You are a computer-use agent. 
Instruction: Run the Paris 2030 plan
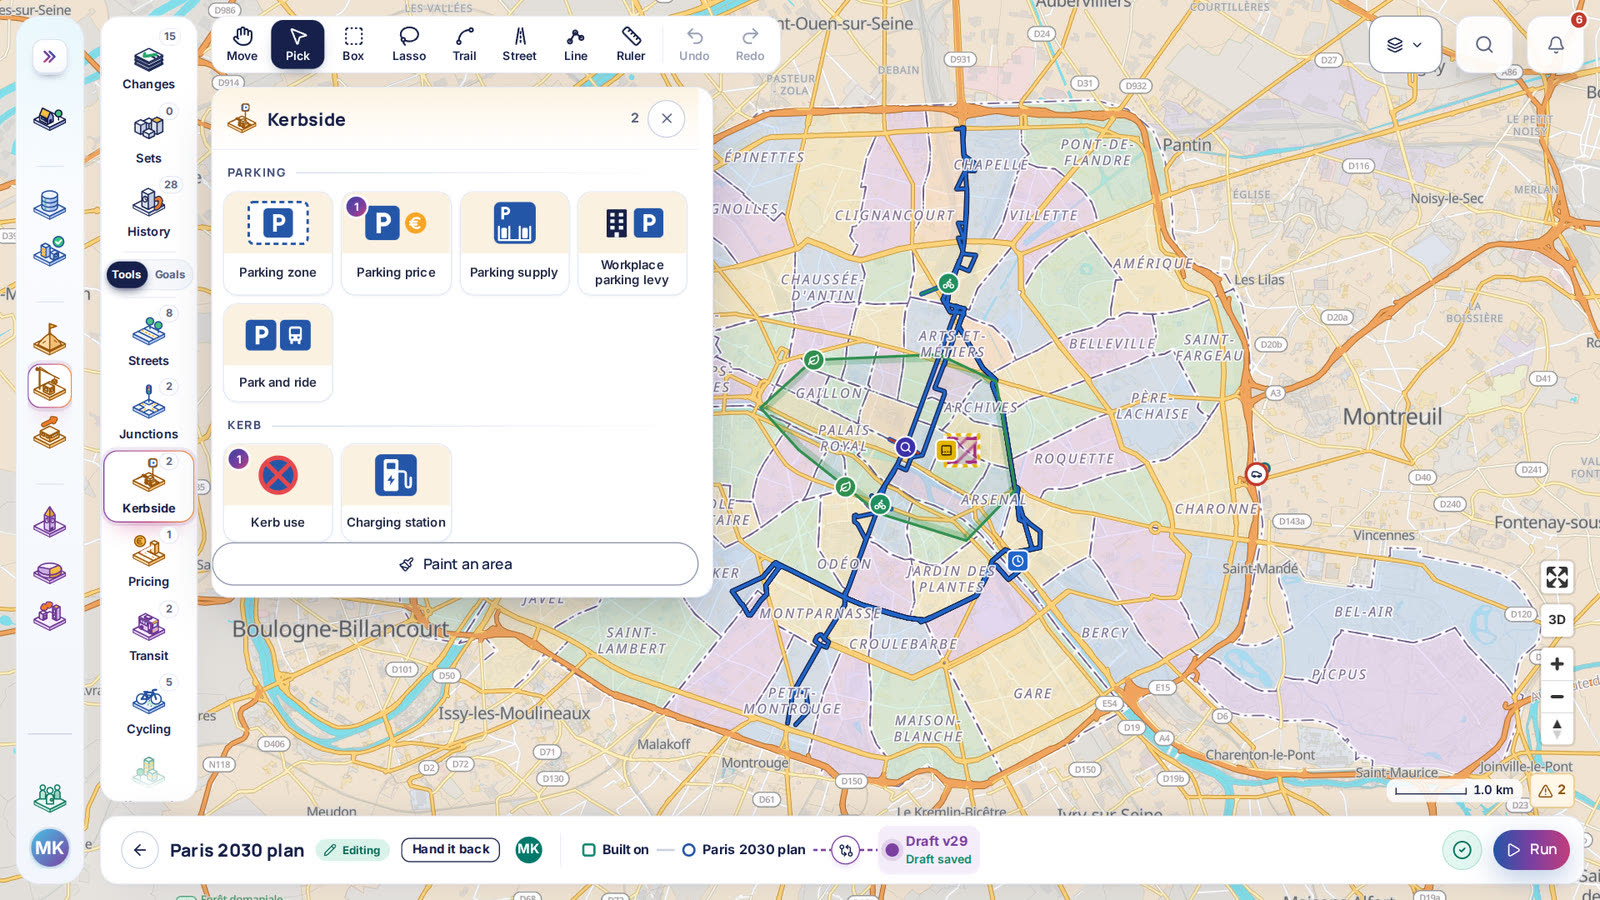[x=1532, y=850]
